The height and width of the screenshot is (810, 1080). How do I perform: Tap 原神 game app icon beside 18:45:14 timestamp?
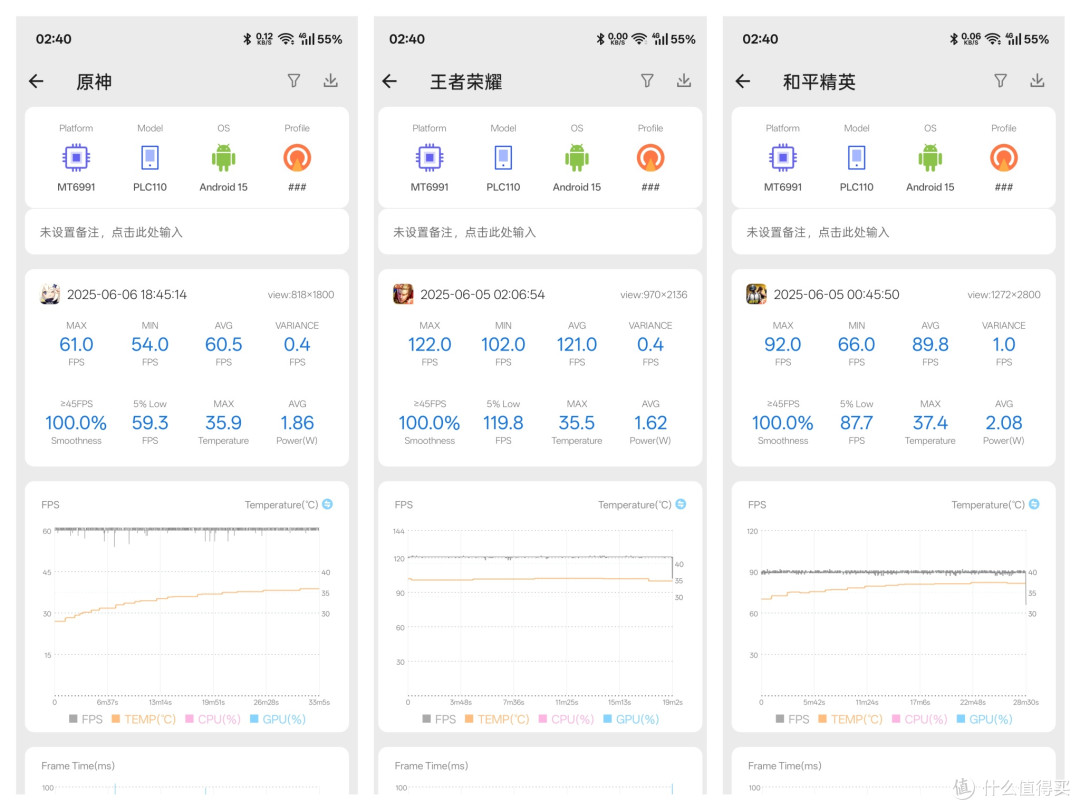point(50,294)
